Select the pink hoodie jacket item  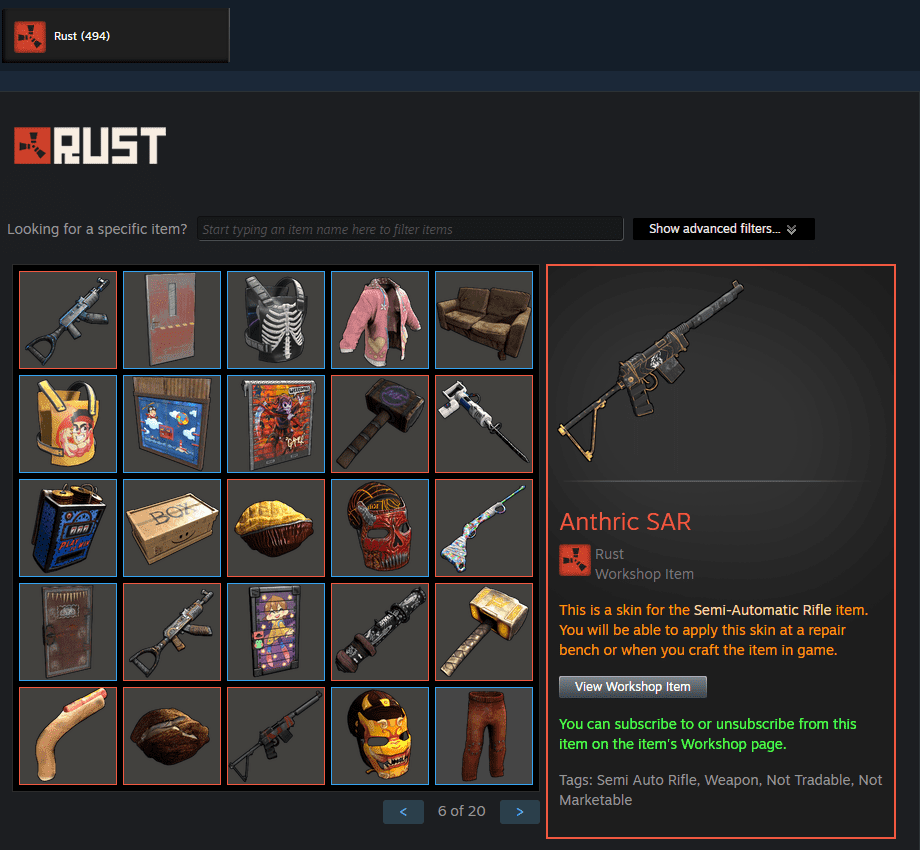click(x=380, y=320)
